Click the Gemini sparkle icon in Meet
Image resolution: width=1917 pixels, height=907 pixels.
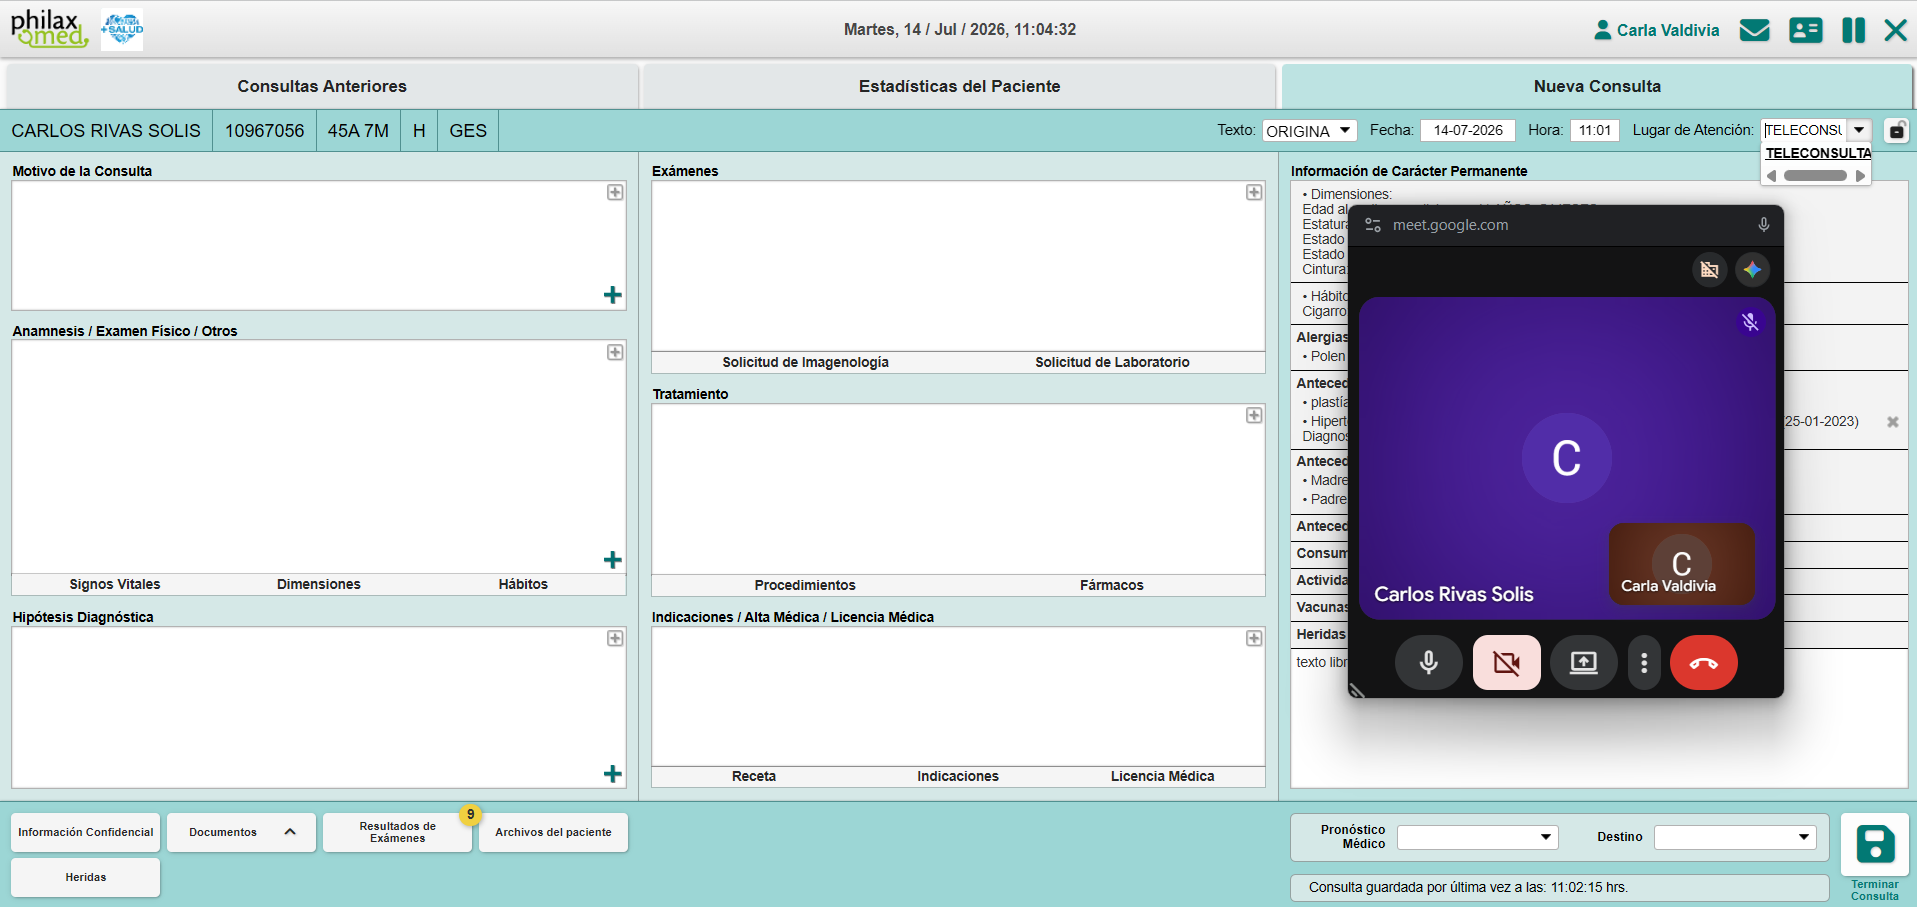click(x=1752, y=269)
